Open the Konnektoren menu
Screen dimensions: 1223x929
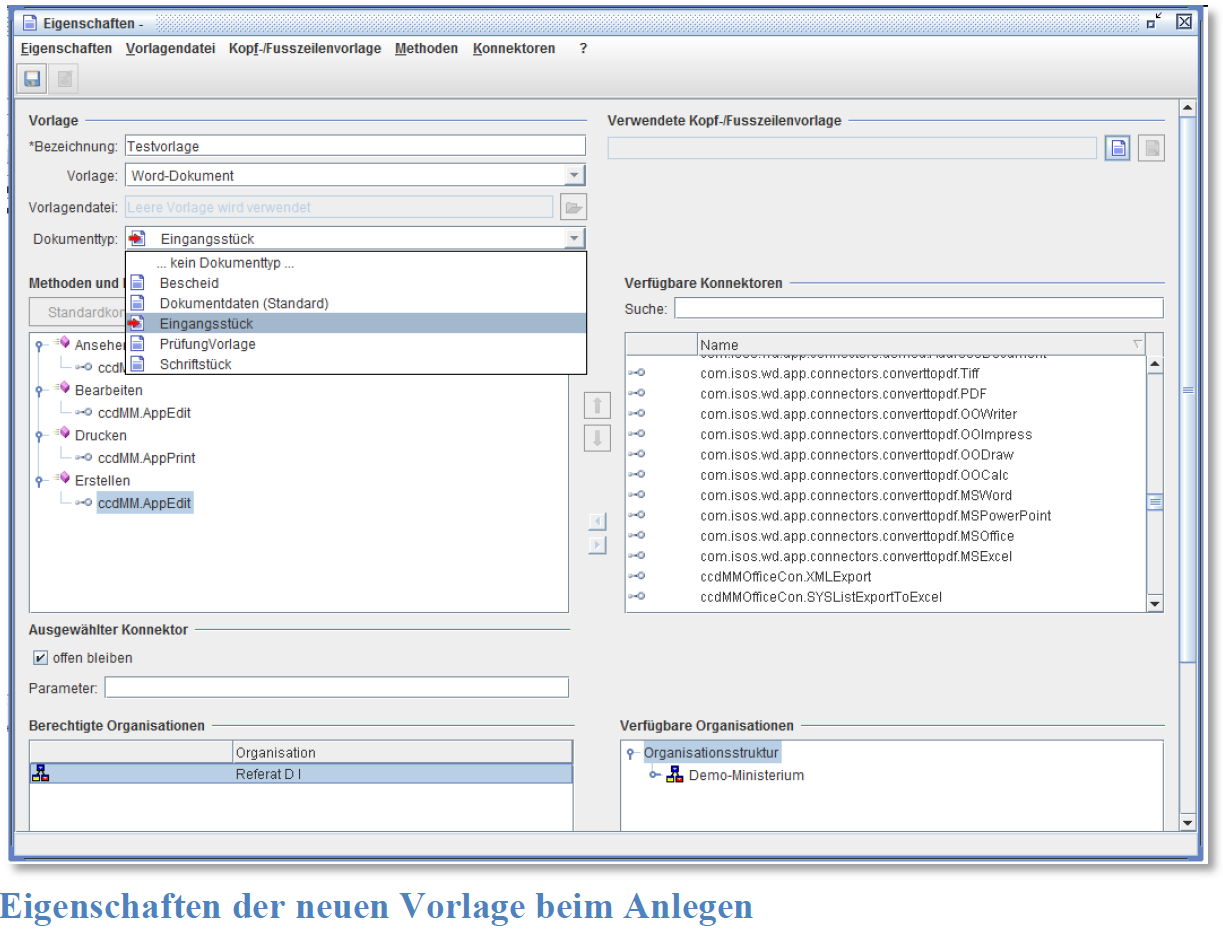(x=514, y=48)
